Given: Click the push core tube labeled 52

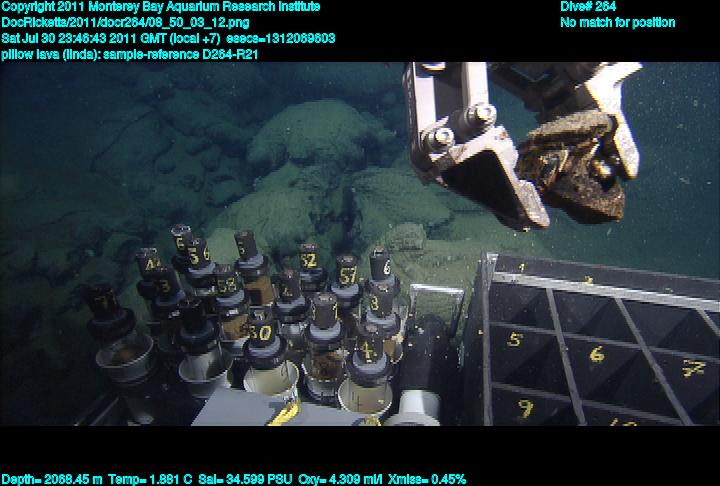Looking at the screenshot, I should pos(309,264).
